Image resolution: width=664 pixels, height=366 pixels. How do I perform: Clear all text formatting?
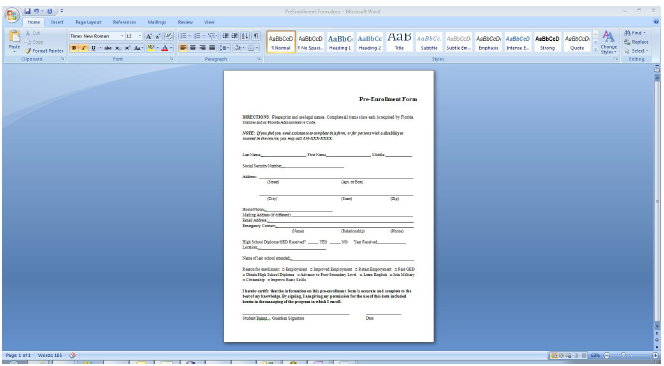pos(169,36)
